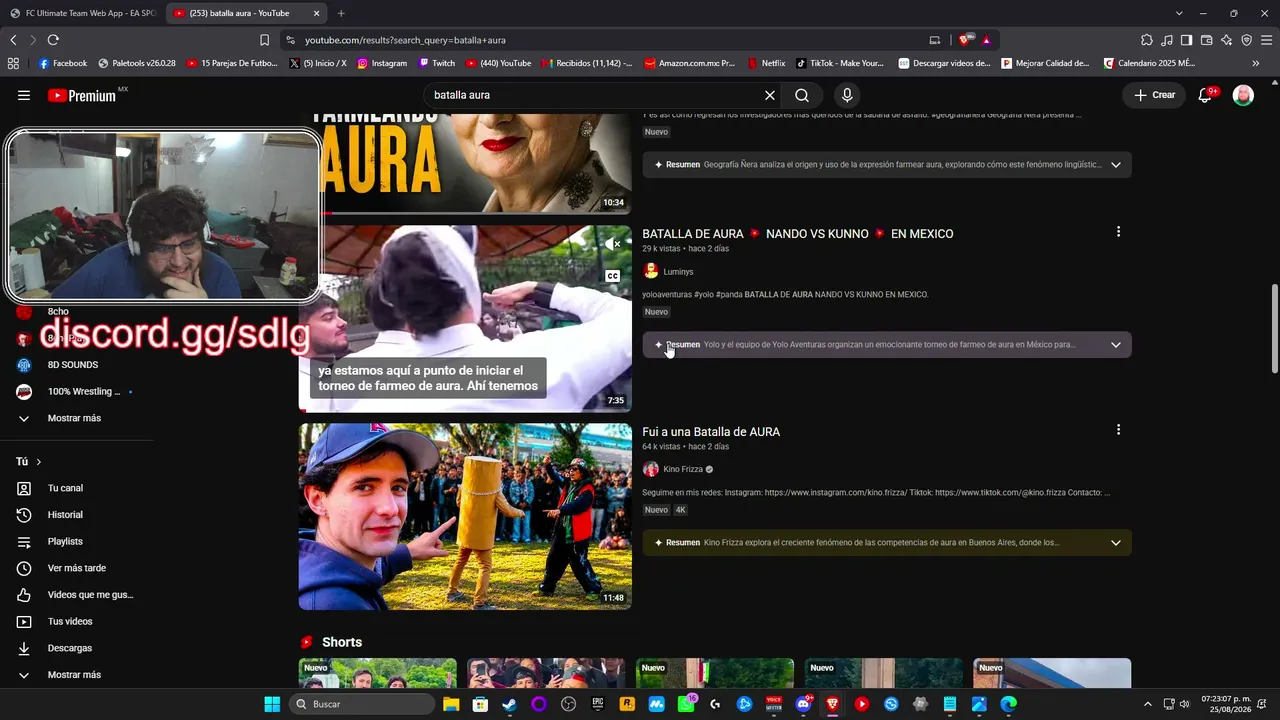The height and width of the screenshot is (720, 1280).
Task: Open options menu for Fui a una Batalla video
Action: [x=1118, y=430]
